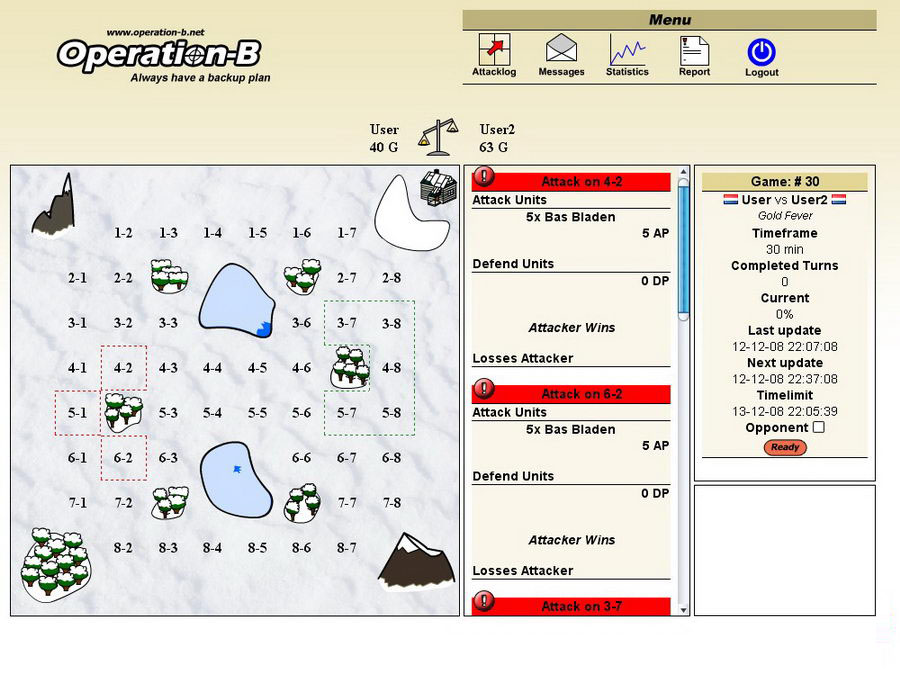The height and width of the screenshot is (675, 900).
Task: Click the Logout menu label
Action: point(762,72)
